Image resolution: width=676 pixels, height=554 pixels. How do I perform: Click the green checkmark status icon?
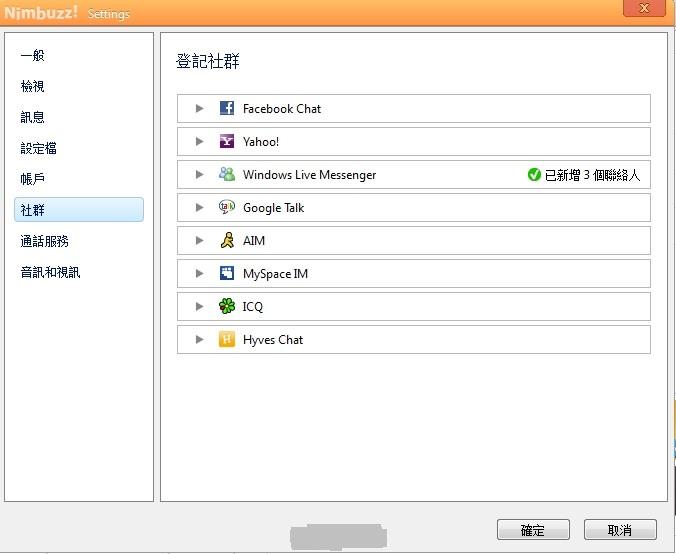(534, 175)
